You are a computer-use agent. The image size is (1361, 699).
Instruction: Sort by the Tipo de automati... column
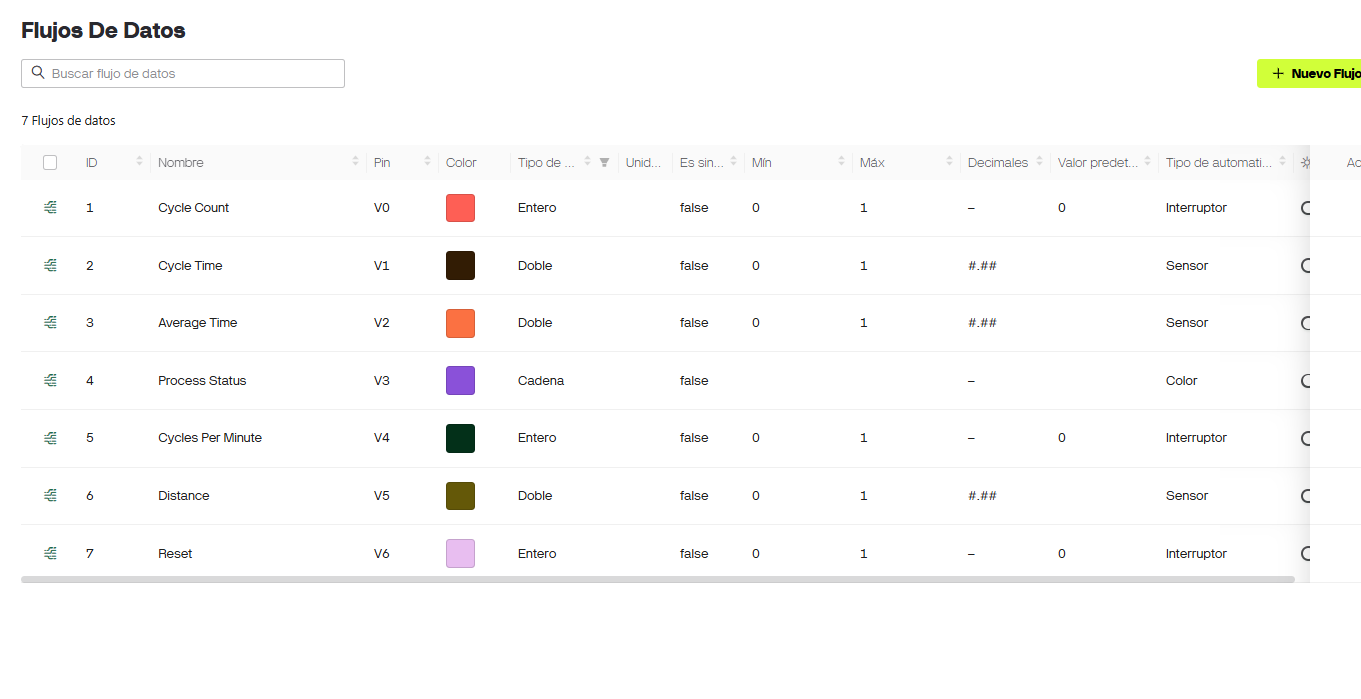[x=1282, y=162]
